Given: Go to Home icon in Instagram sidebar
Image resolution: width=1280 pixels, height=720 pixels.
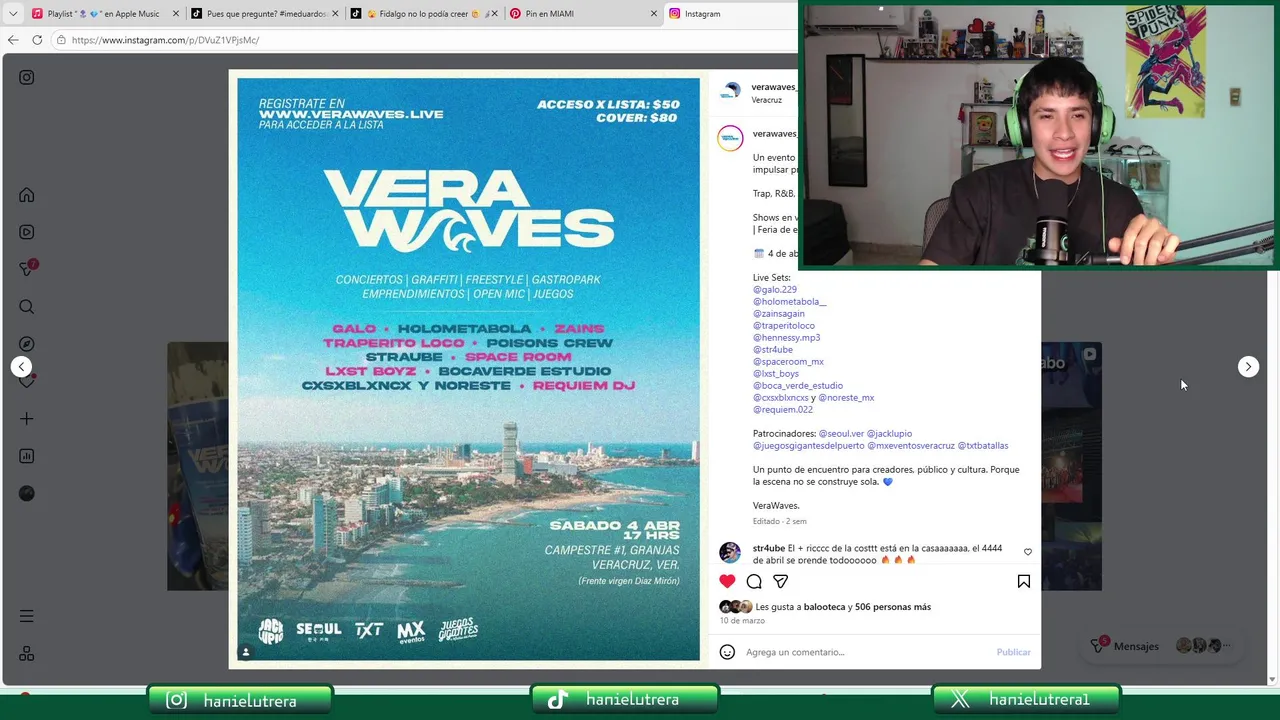Looking at the screenshot, I should [27, 195].
